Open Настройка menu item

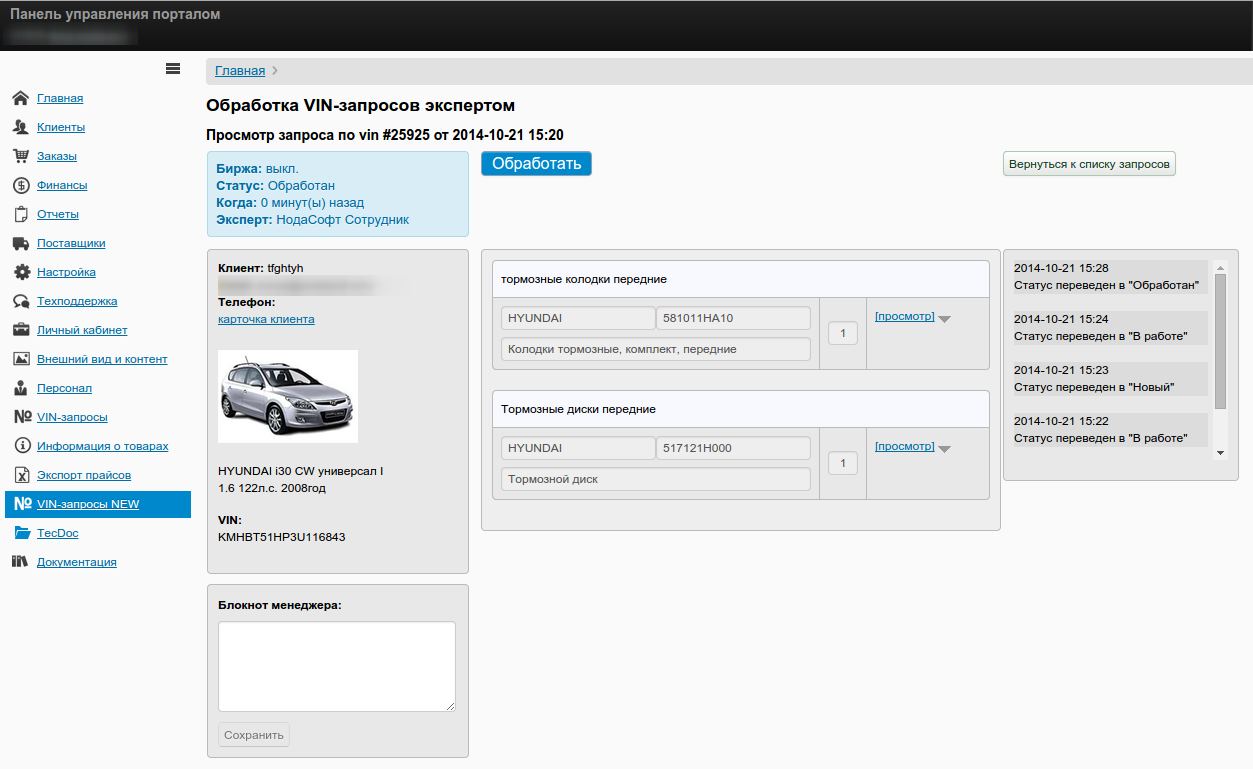(67, 272)
